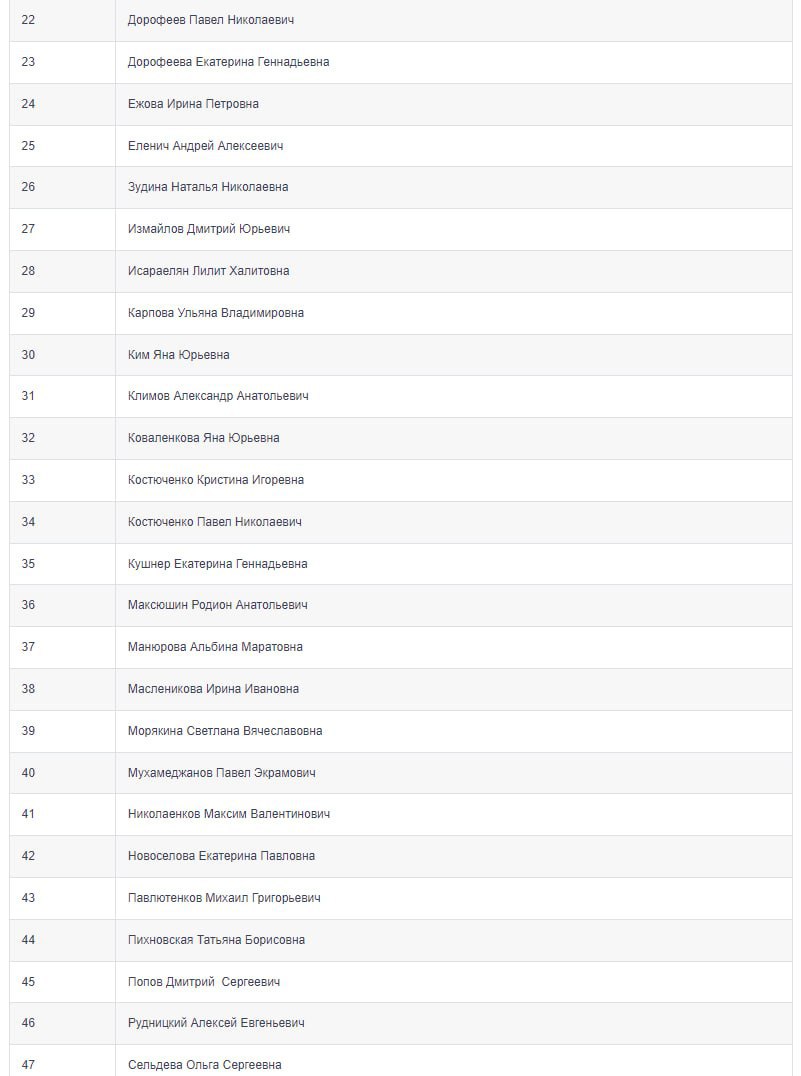Viewport: 801px width, 1076px height.
Task: Click on Коваленкова Яна Юрьевна
Action: pyautogui.click(x=204, y=438)
